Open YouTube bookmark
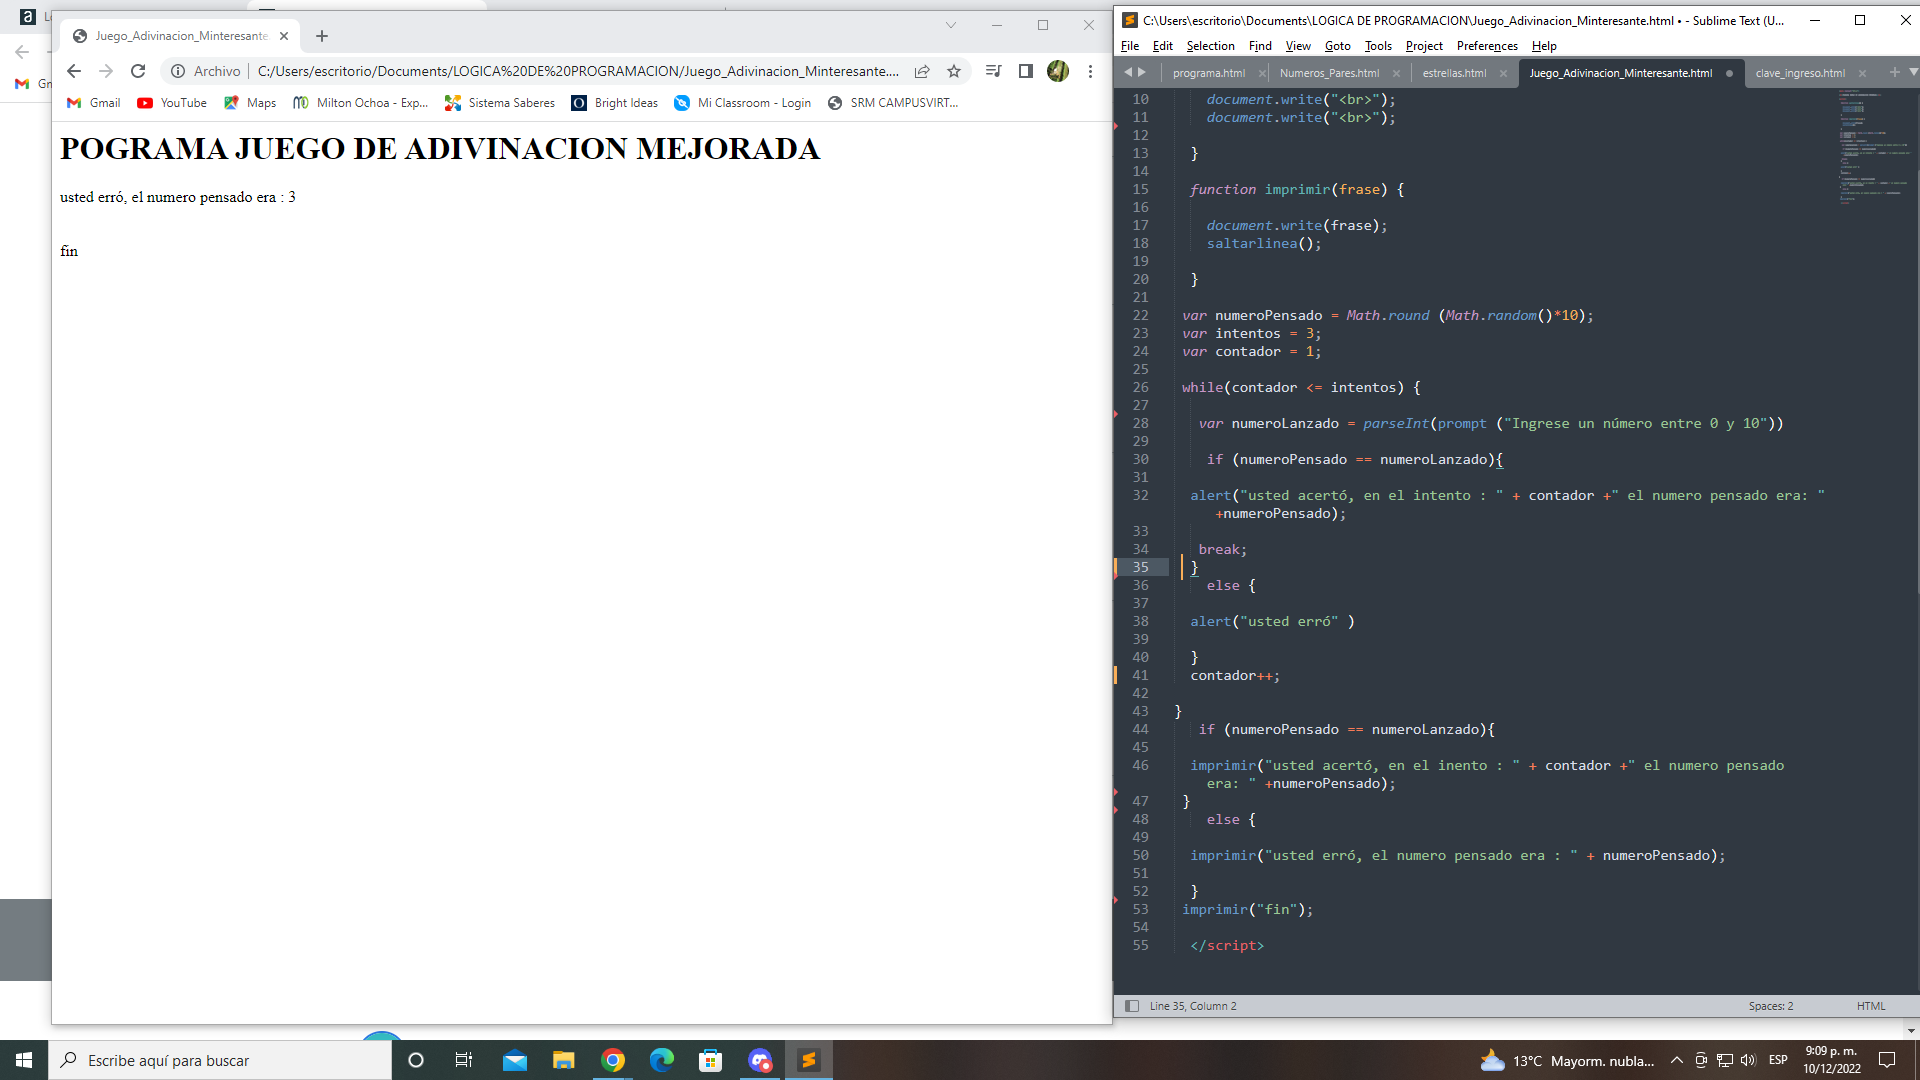Viewport: 1920px width, 1080px height. pyautogui.click(x=172, y=103)
